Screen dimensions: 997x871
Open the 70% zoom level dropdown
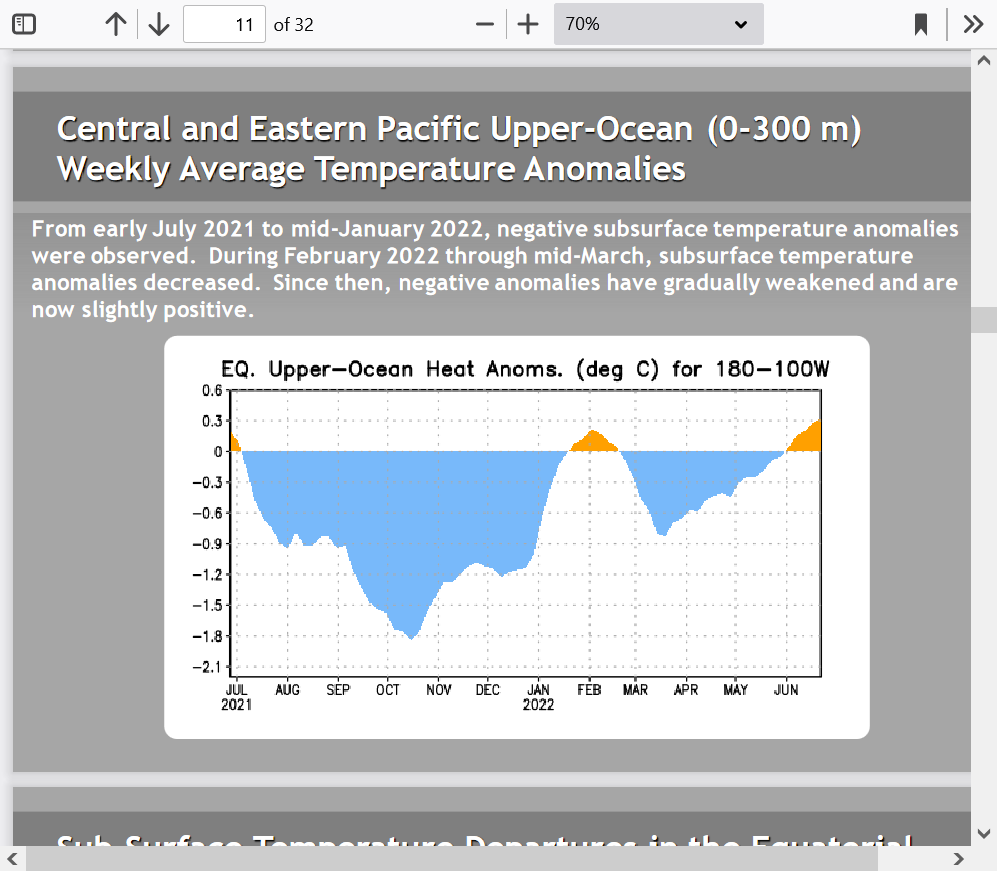[x=658, y=24]
